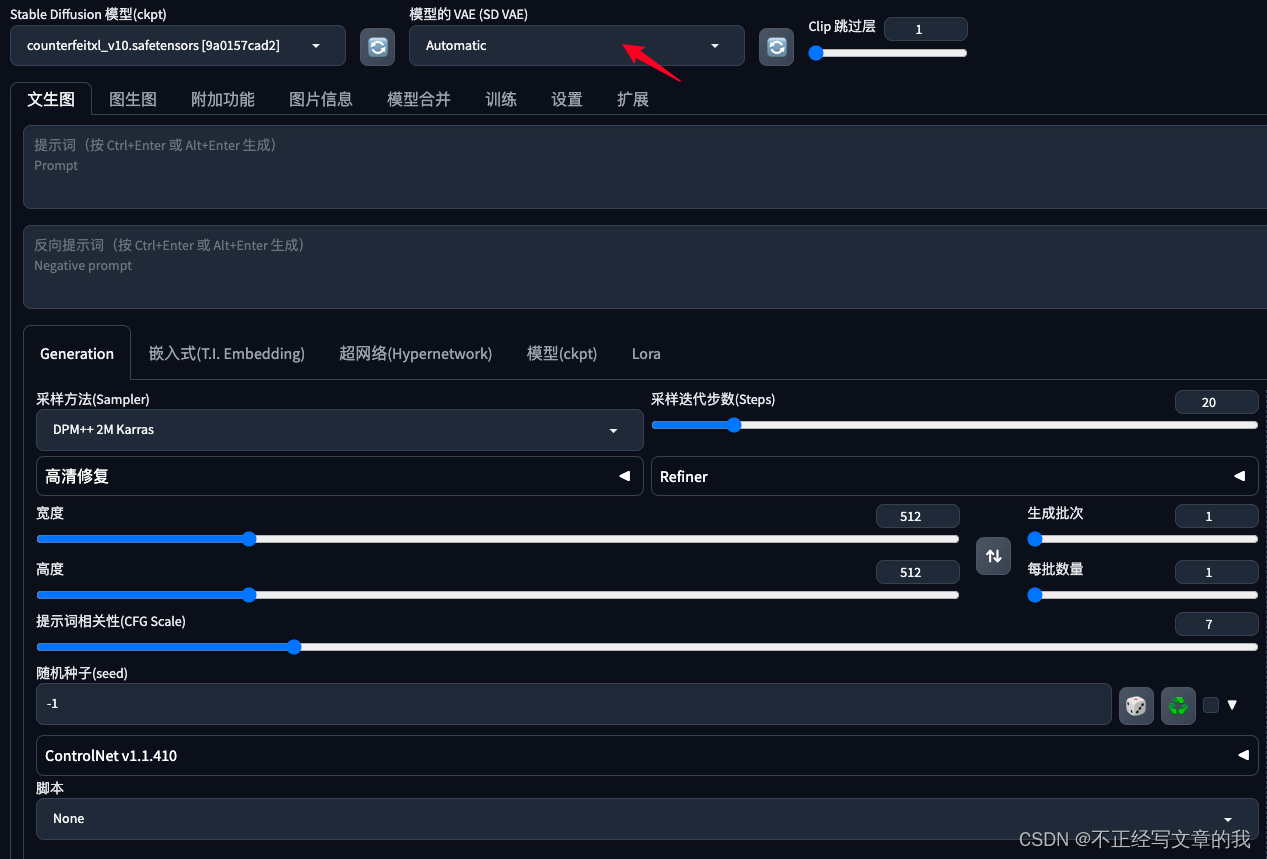The height and width of the screenshot is (859, 1267).
Task: Click into the Negative prompt text area
Action: click(645, 267)
